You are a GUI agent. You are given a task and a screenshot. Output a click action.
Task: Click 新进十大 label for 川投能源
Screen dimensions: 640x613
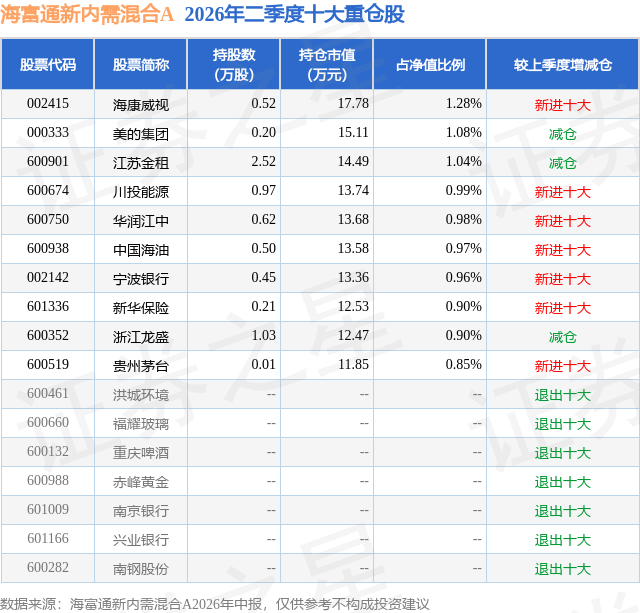[563, 192]
